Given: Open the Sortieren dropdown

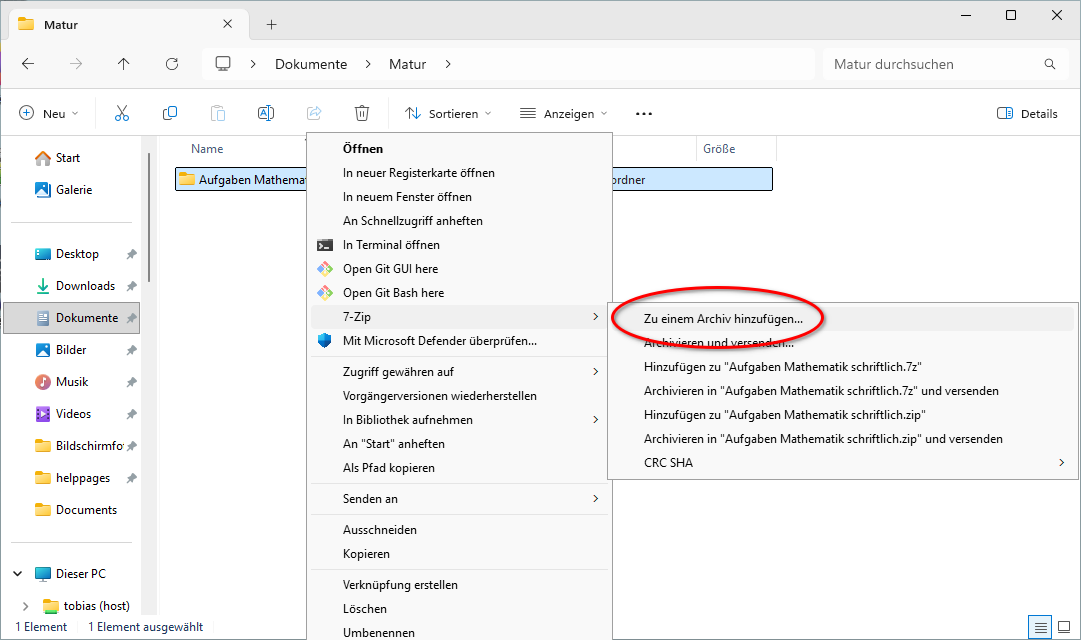Looking at the screenshot, I should coord(448,114).
